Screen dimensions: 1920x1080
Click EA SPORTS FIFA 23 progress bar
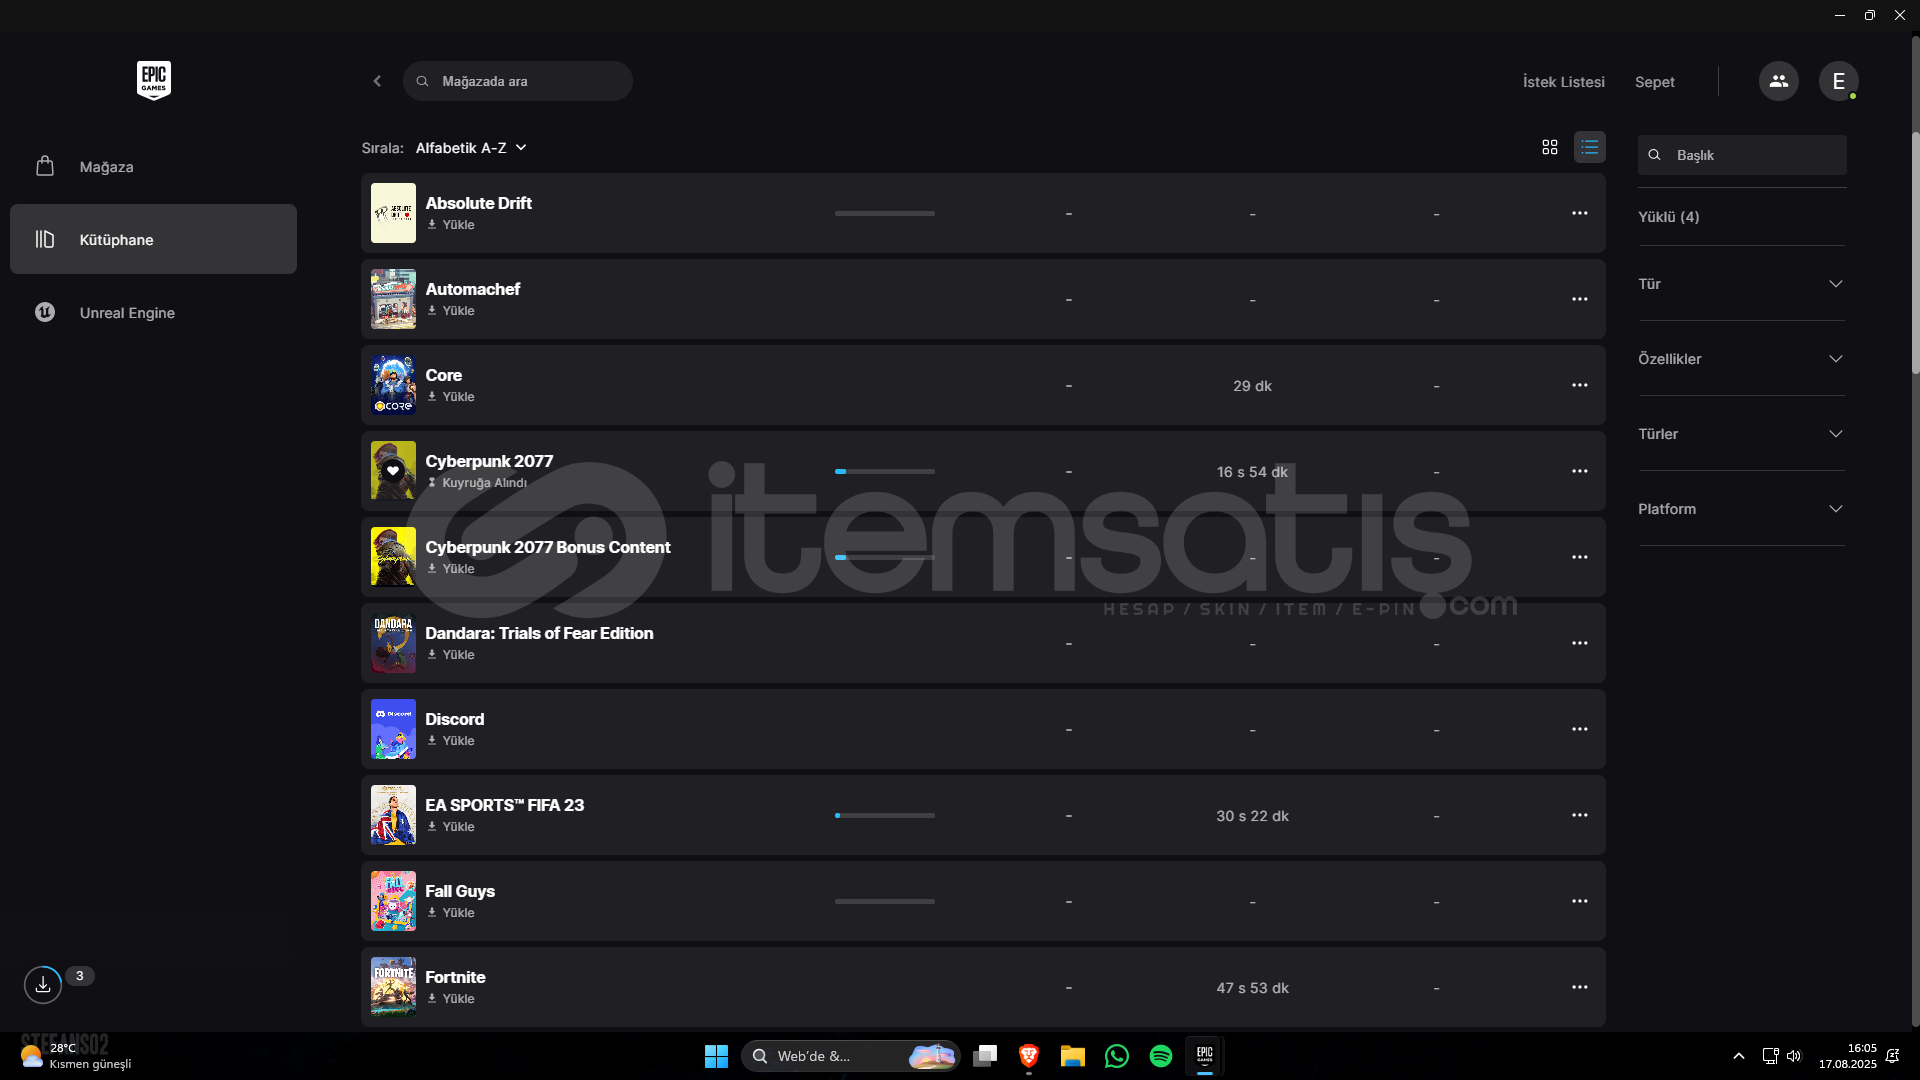click(x=885, y=815)
